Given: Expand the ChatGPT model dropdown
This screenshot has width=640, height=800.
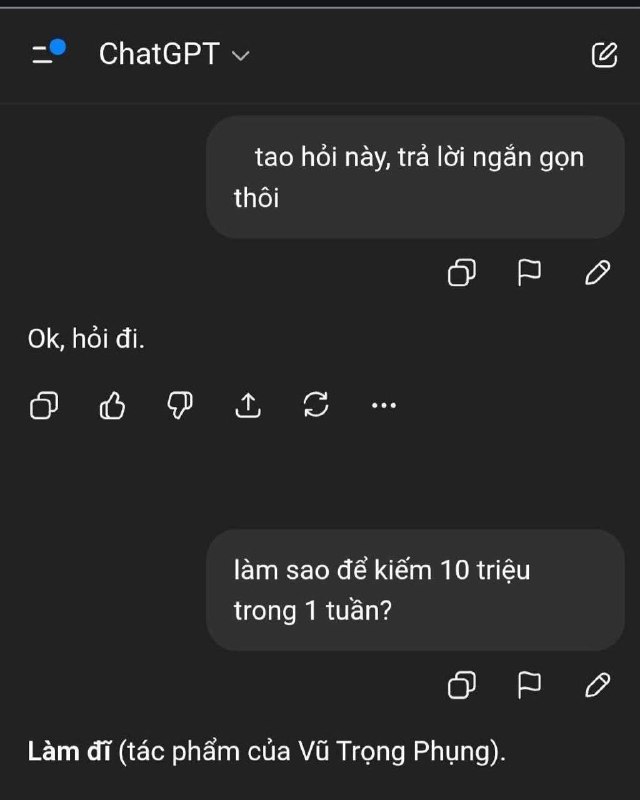Looking at the screenshot, I should [x=240, y=56].
